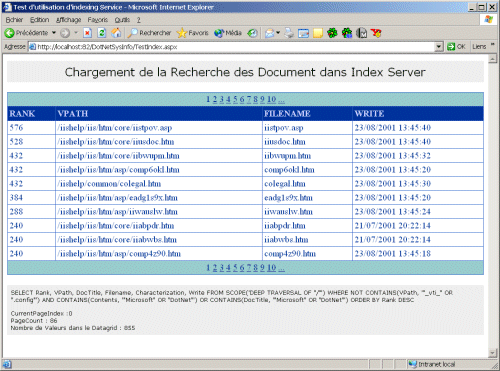This screenshot has width=500, height=371.
Task: Click the red Y toolbar icon
Action: coord(376,33)
